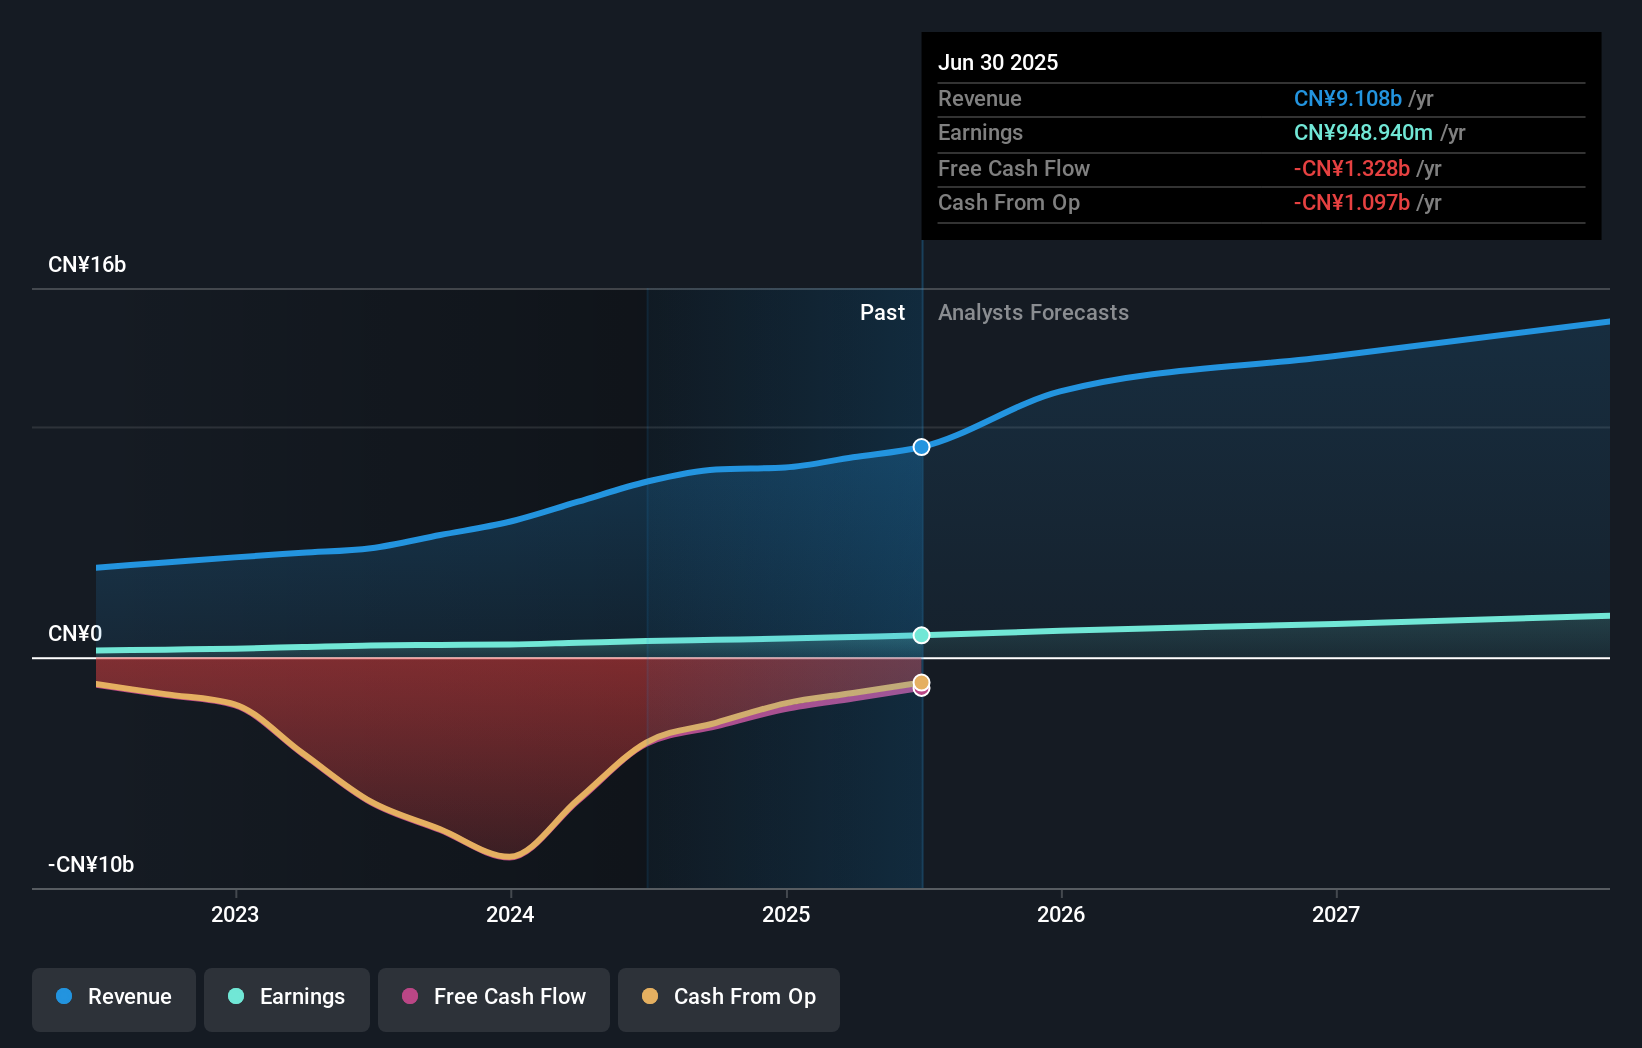
Task: Open details for the Past region
Action: (882, 312)
